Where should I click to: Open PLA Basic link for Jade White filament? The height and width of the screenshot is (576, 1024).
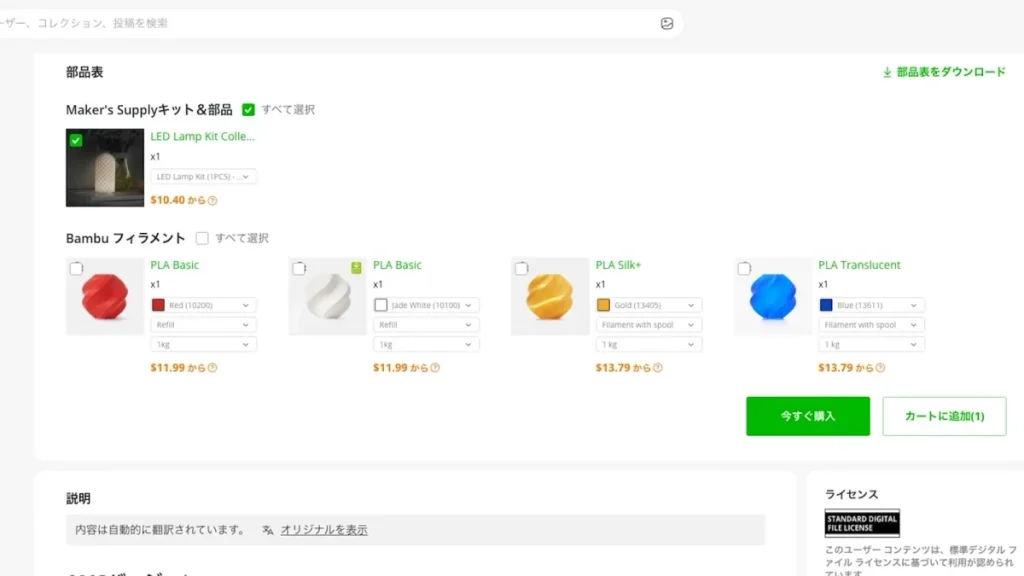(x=397, y=265)
